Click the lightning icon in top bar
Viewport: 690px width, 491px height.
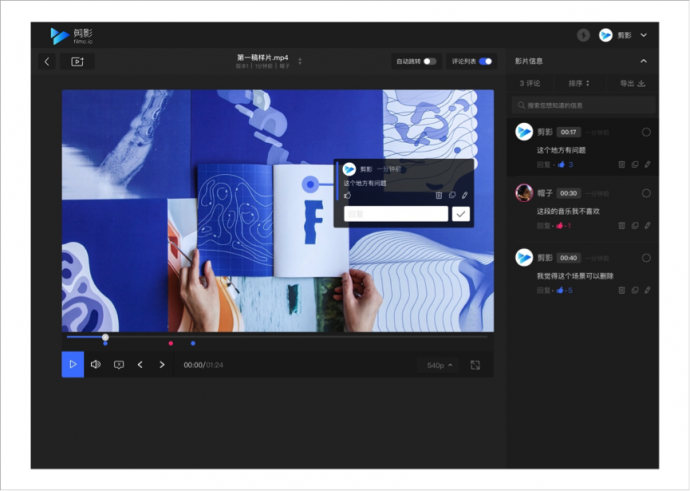pyautogui.click(x=584, y=35)
